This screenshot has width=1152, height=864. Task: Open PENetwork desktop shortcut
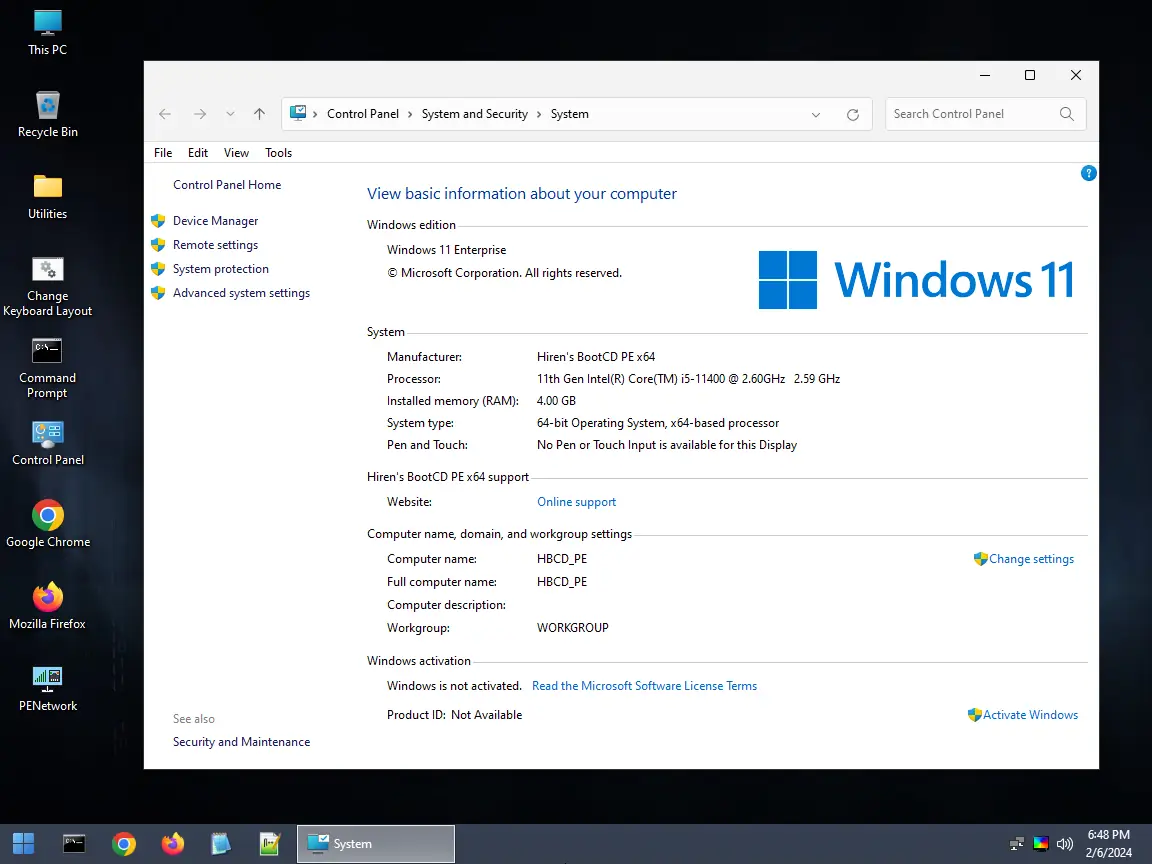[x=48, y=689]
